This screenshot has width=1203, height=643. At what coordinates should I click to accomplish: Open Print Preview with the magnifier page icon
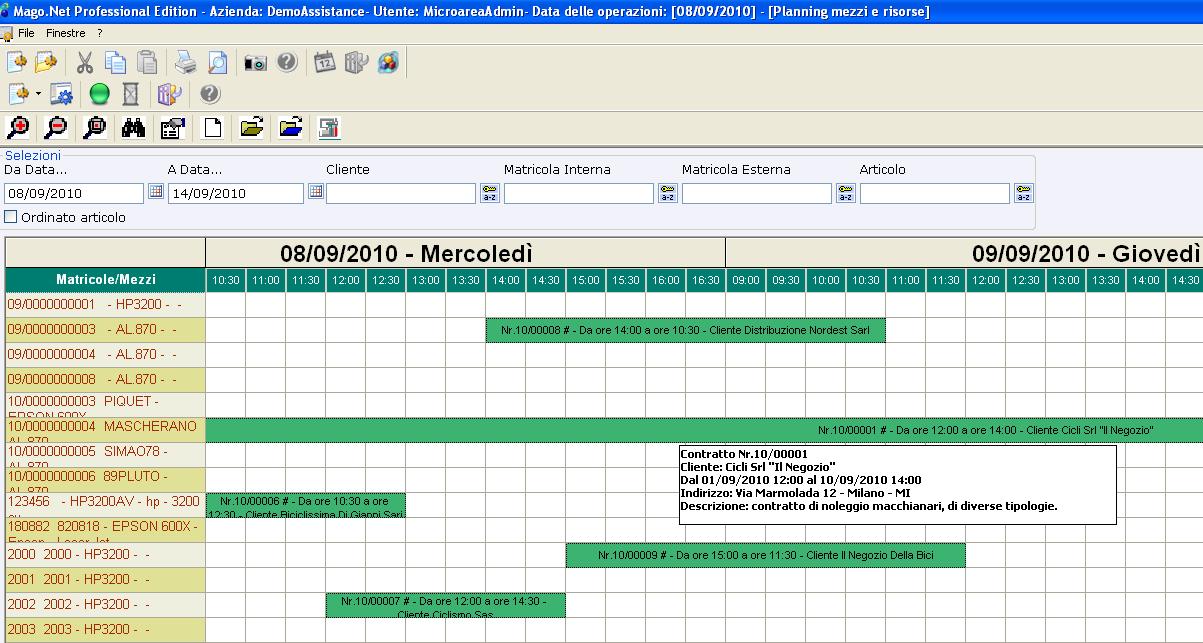217,62
